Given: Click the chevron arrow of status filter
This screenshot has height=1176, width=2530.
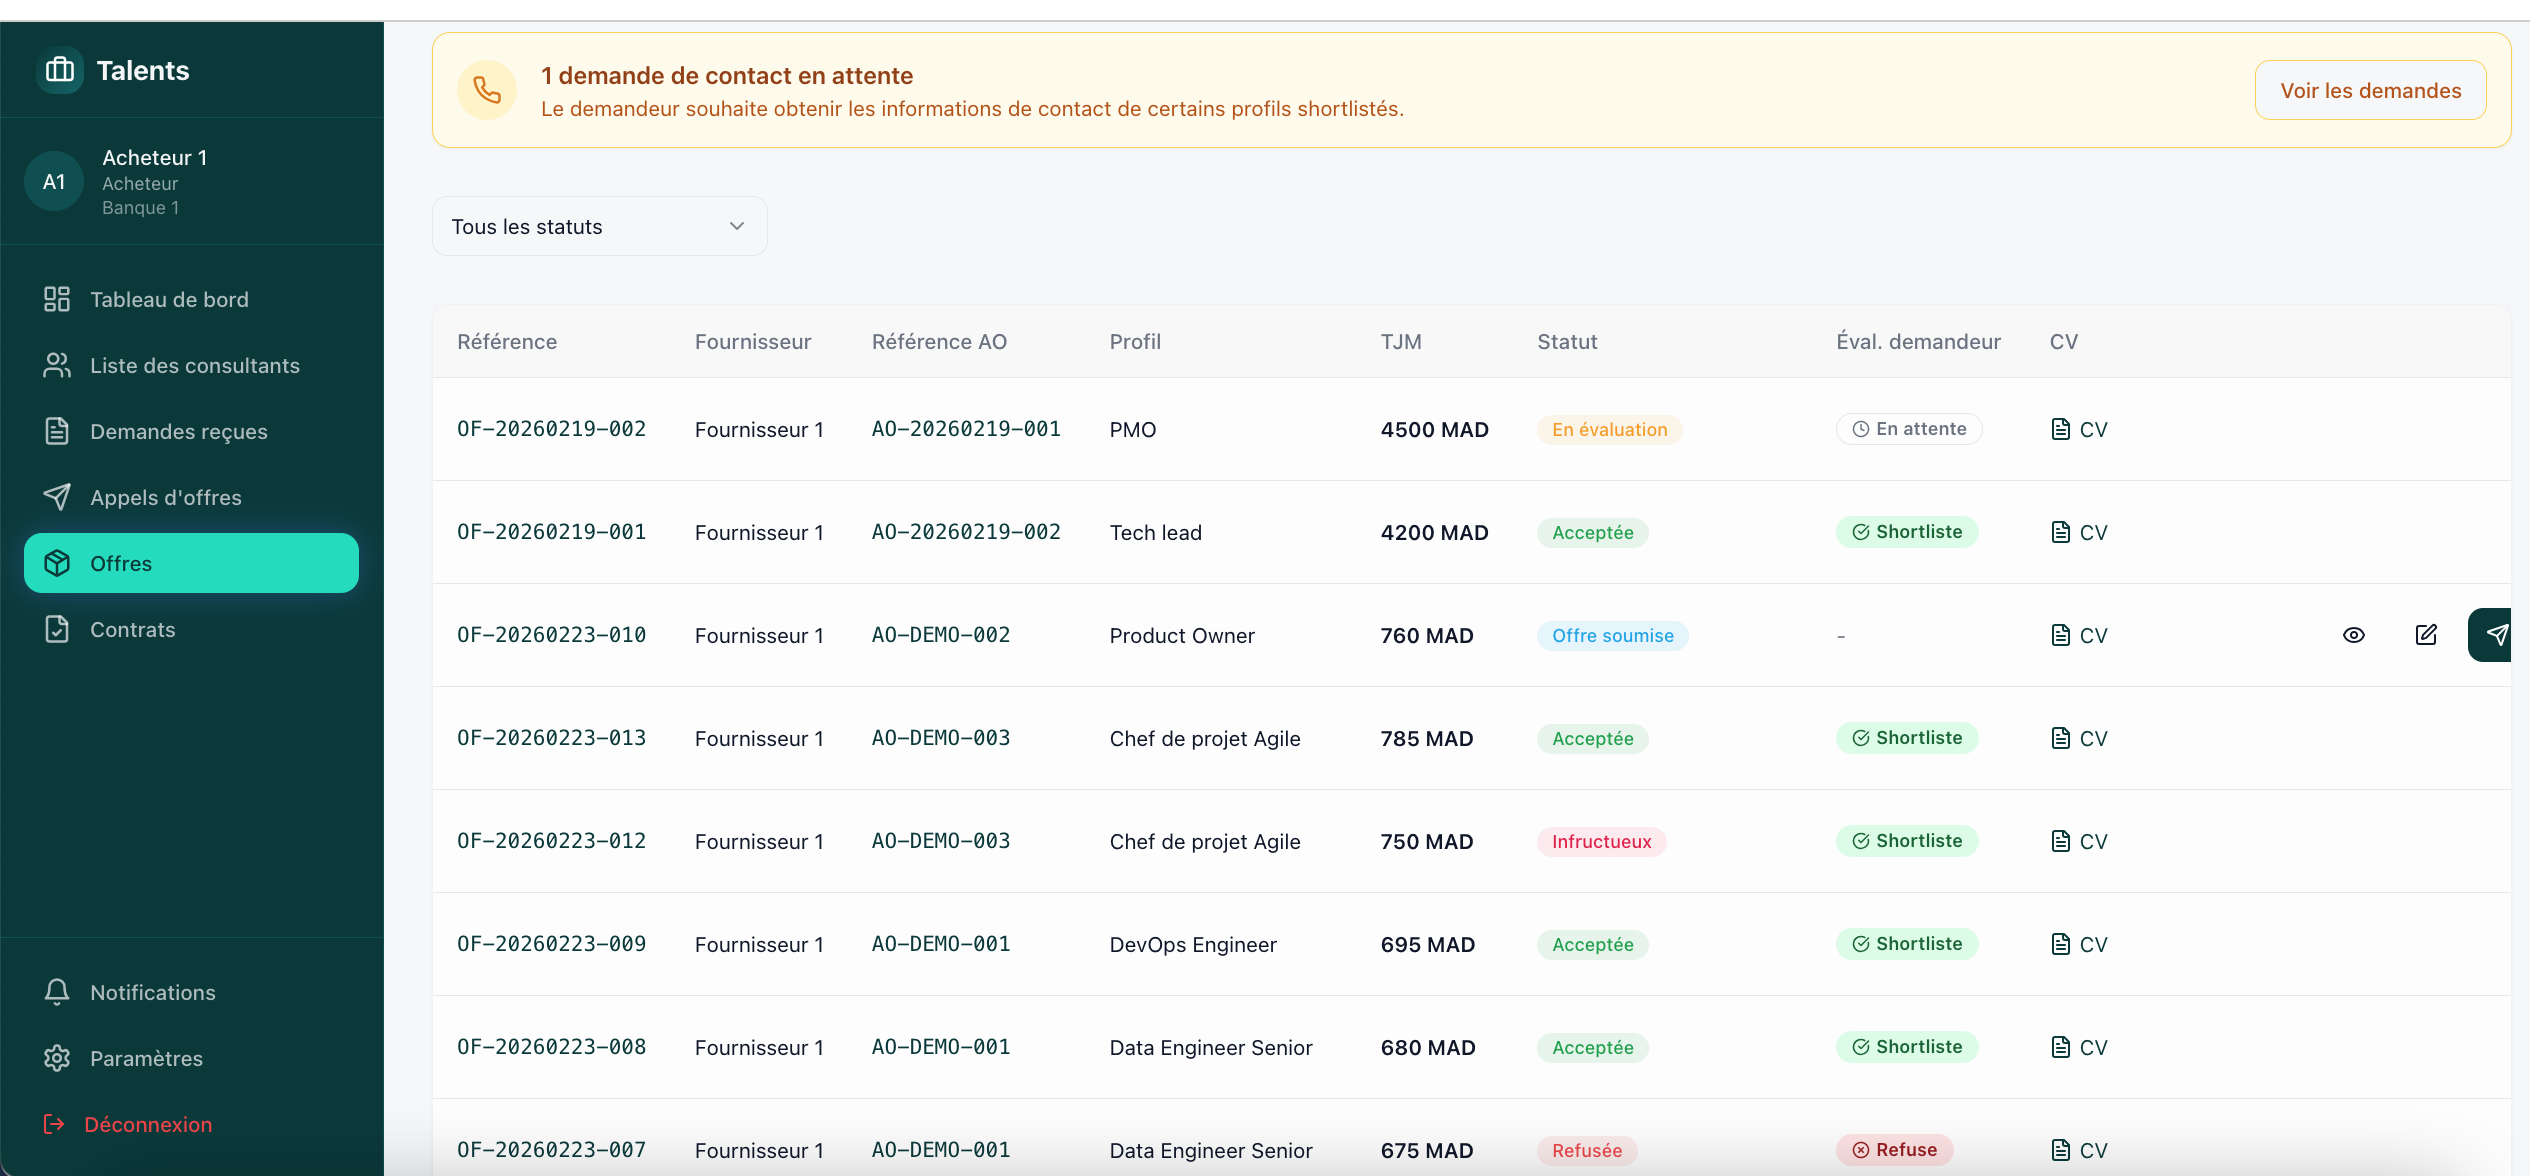Looking at the screenshot, I should (x=737, y=227).
